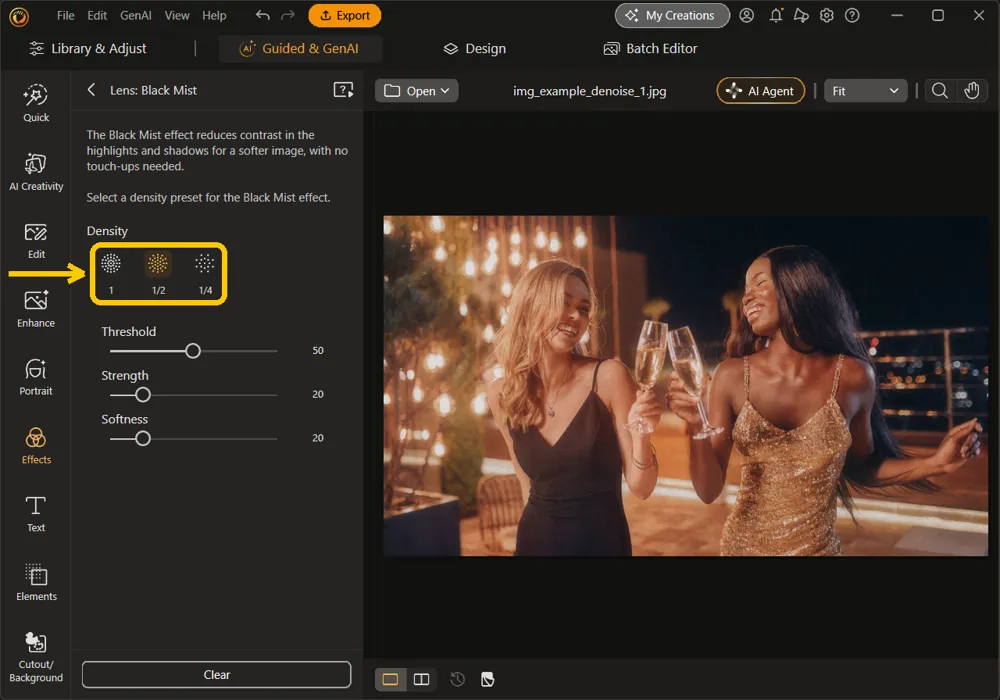The height and width of the screenshot is (700, 1000).
Task: Open the Quick tools panel
Action: tap(36, 103)
